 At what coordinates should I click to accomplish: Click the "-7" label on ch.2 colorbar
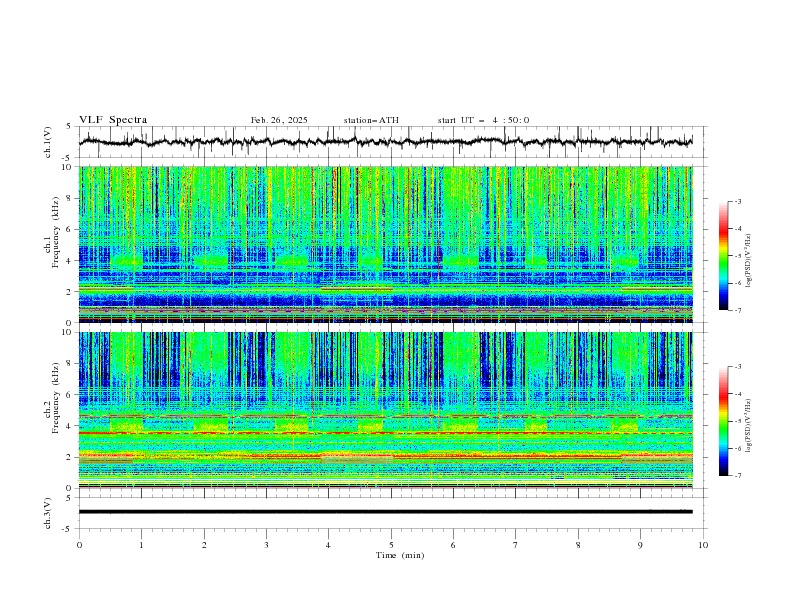pyautogui.click(x=738, y=476)
